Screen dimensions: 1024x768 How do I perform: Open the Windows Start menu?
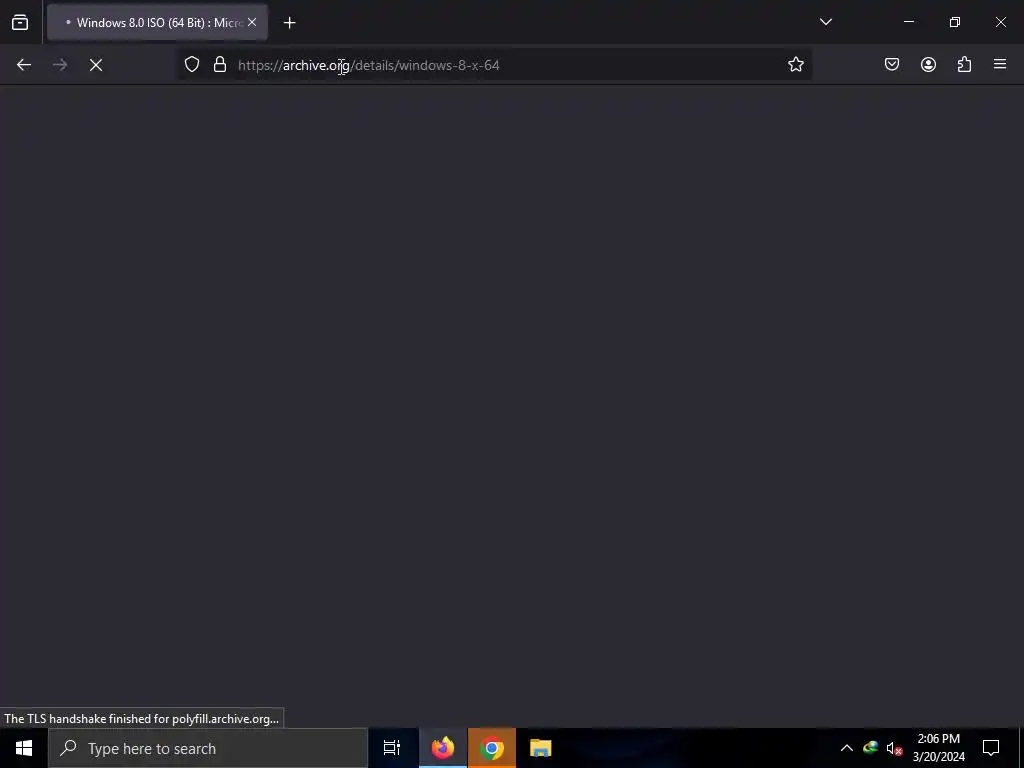(x=24, y=748)
